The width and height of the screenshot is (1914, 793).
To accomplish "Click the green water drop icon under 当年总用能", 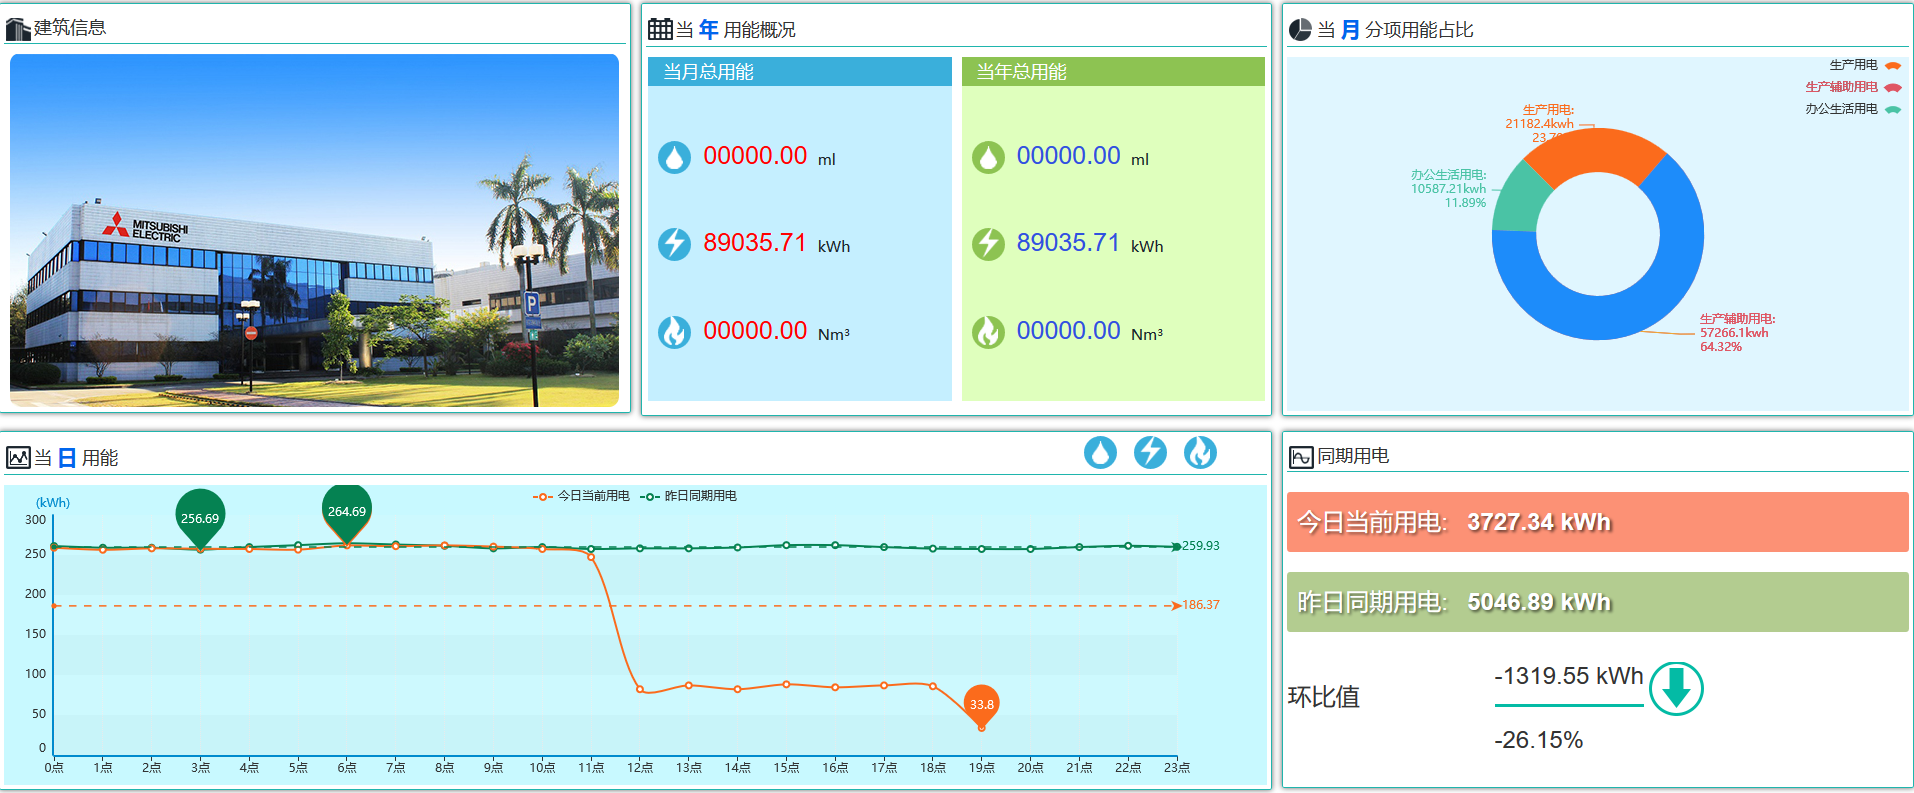I will pyautogui.click(x=988, y=157).
